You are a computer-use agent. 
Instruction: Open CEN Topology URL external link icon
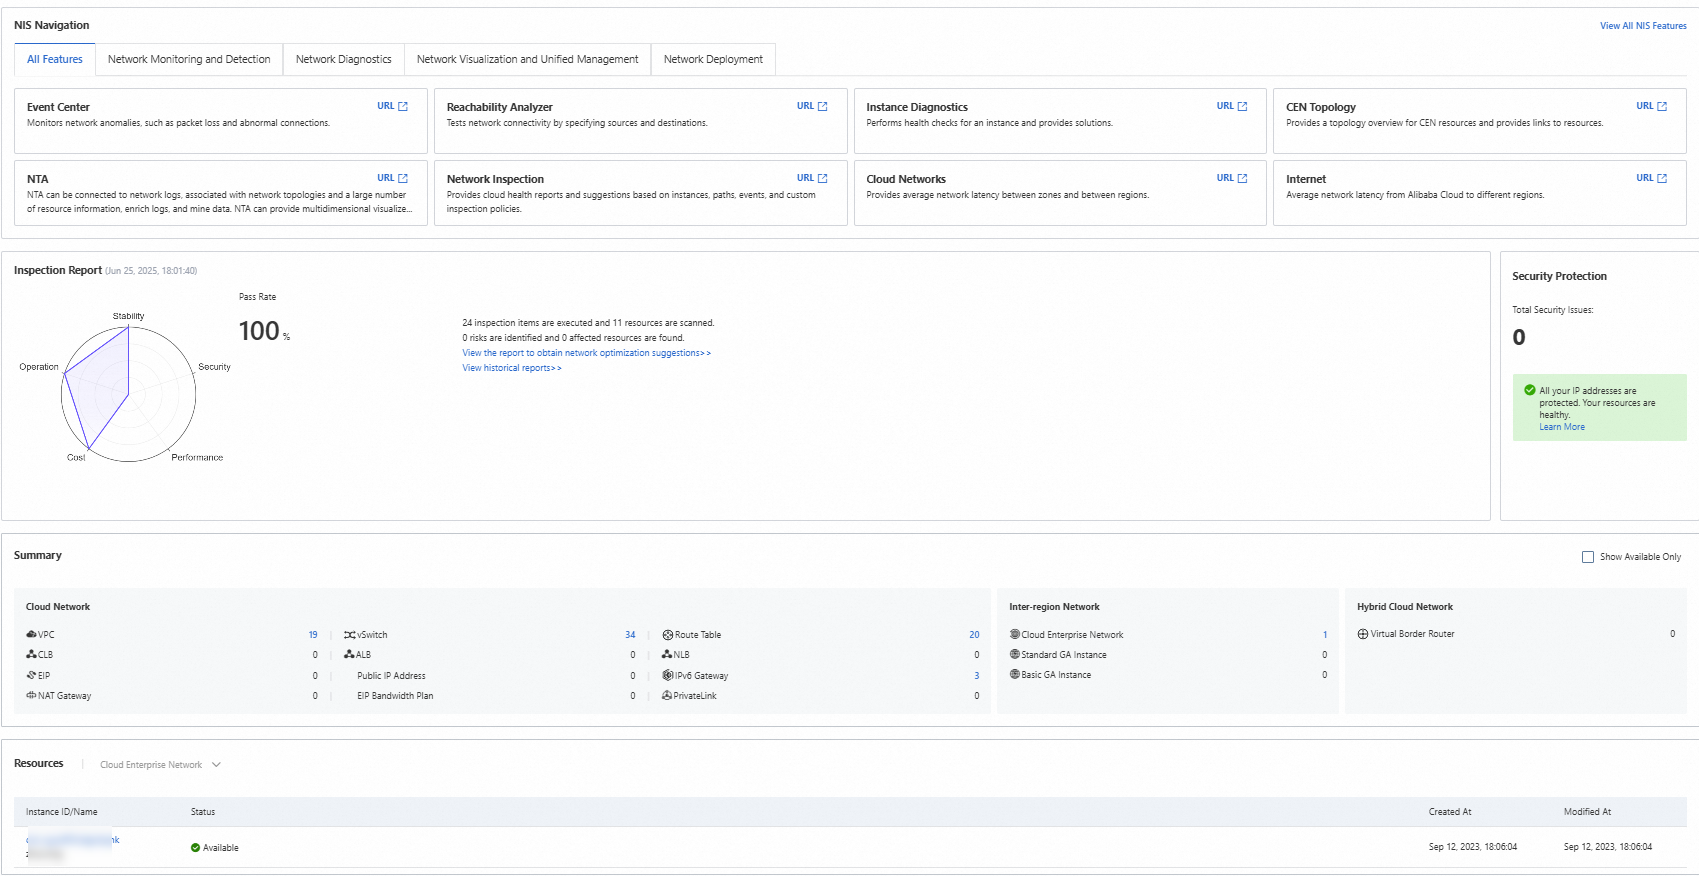(x=1662, y=106)
